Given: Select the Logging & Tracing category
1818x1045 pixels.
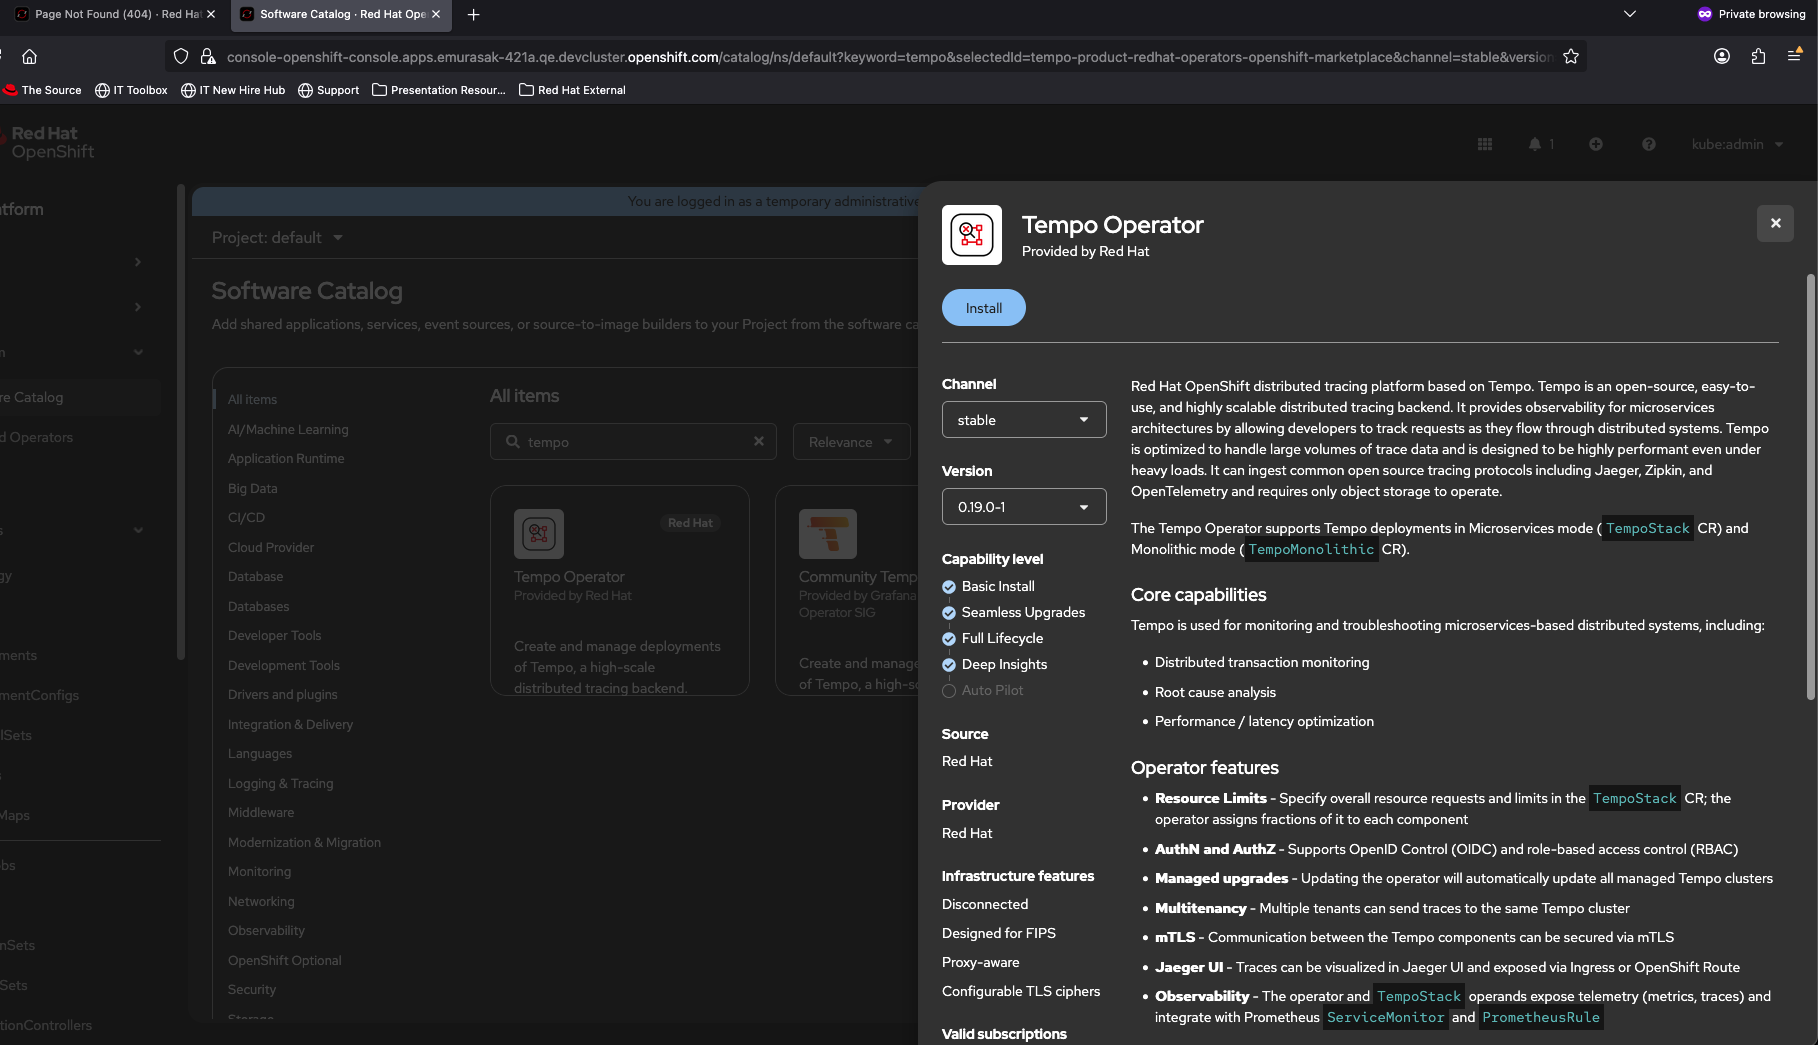Looking at the screenshot, I should (x=280, y=784).
